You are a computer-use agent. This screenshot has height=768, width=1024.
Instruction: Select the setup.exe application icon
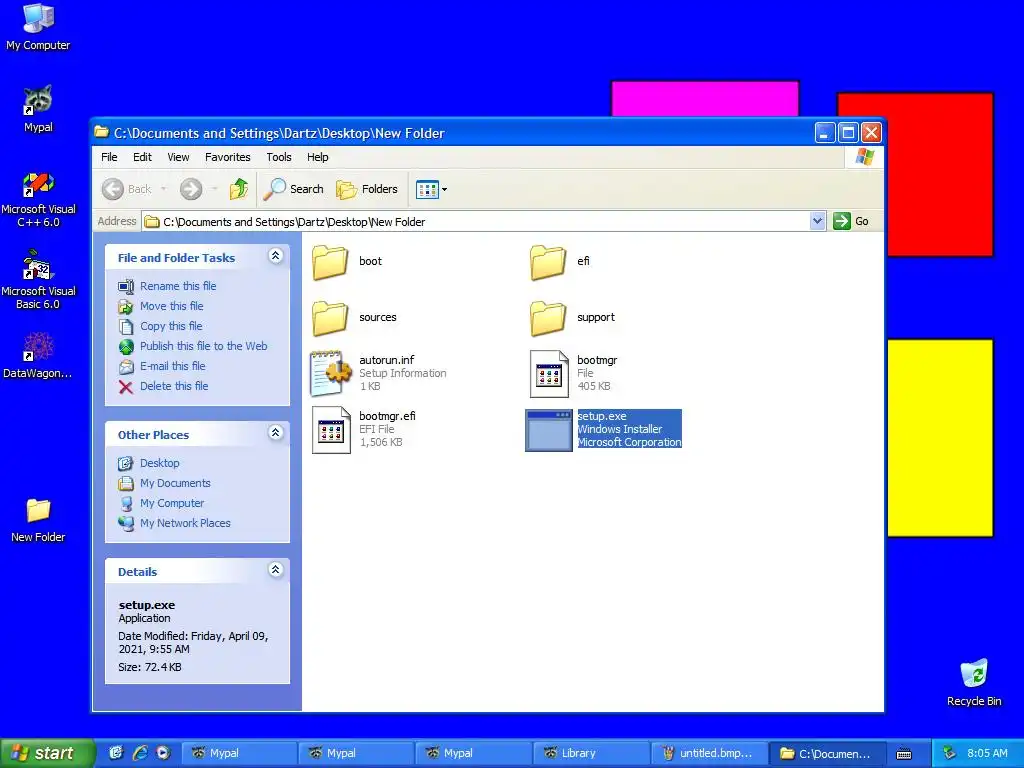[x=549, y=430]
